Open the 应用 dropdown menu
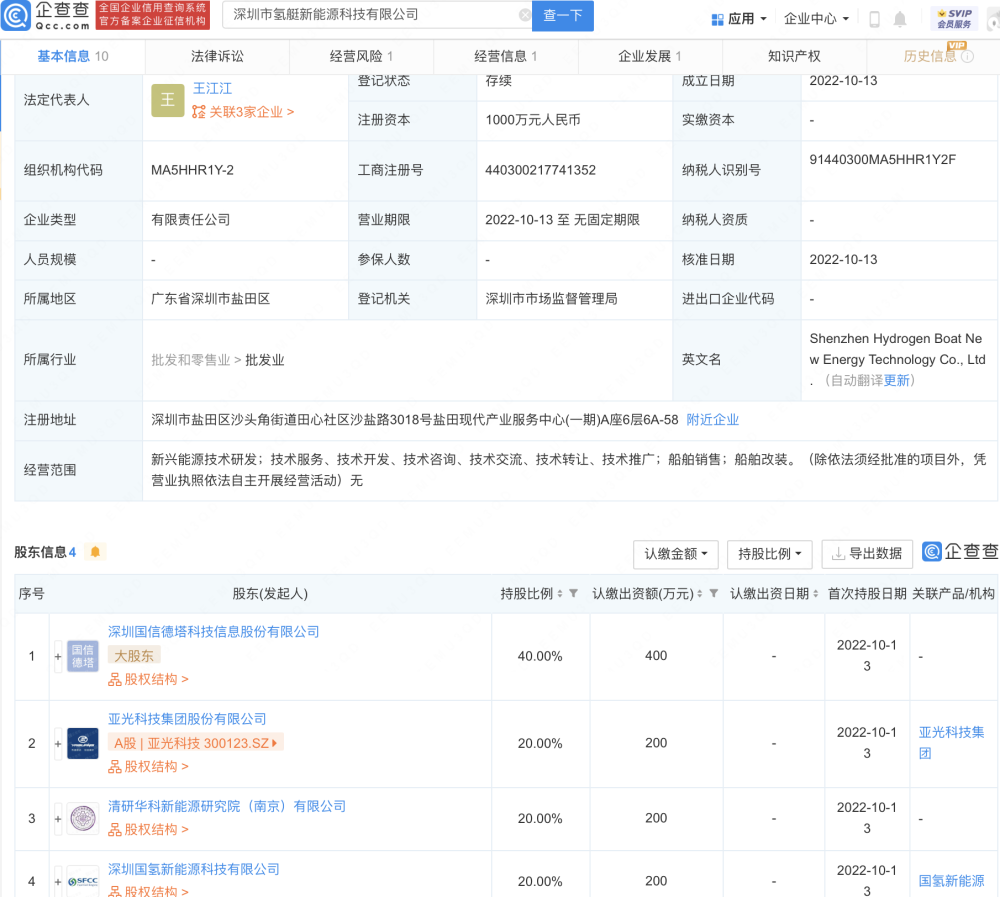The width and height of the screenshot is (1000, 897). pyautogui.click(x=739, y=19)
